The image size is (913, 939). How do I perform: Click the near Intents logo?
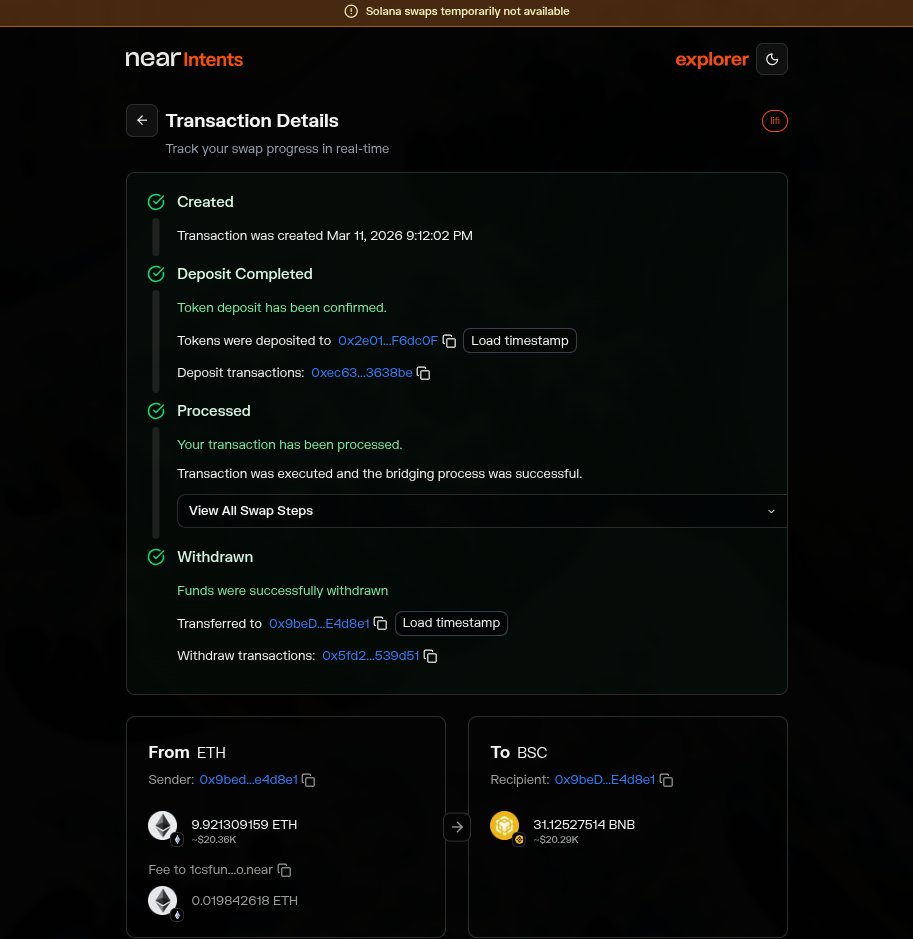(184, 59)
